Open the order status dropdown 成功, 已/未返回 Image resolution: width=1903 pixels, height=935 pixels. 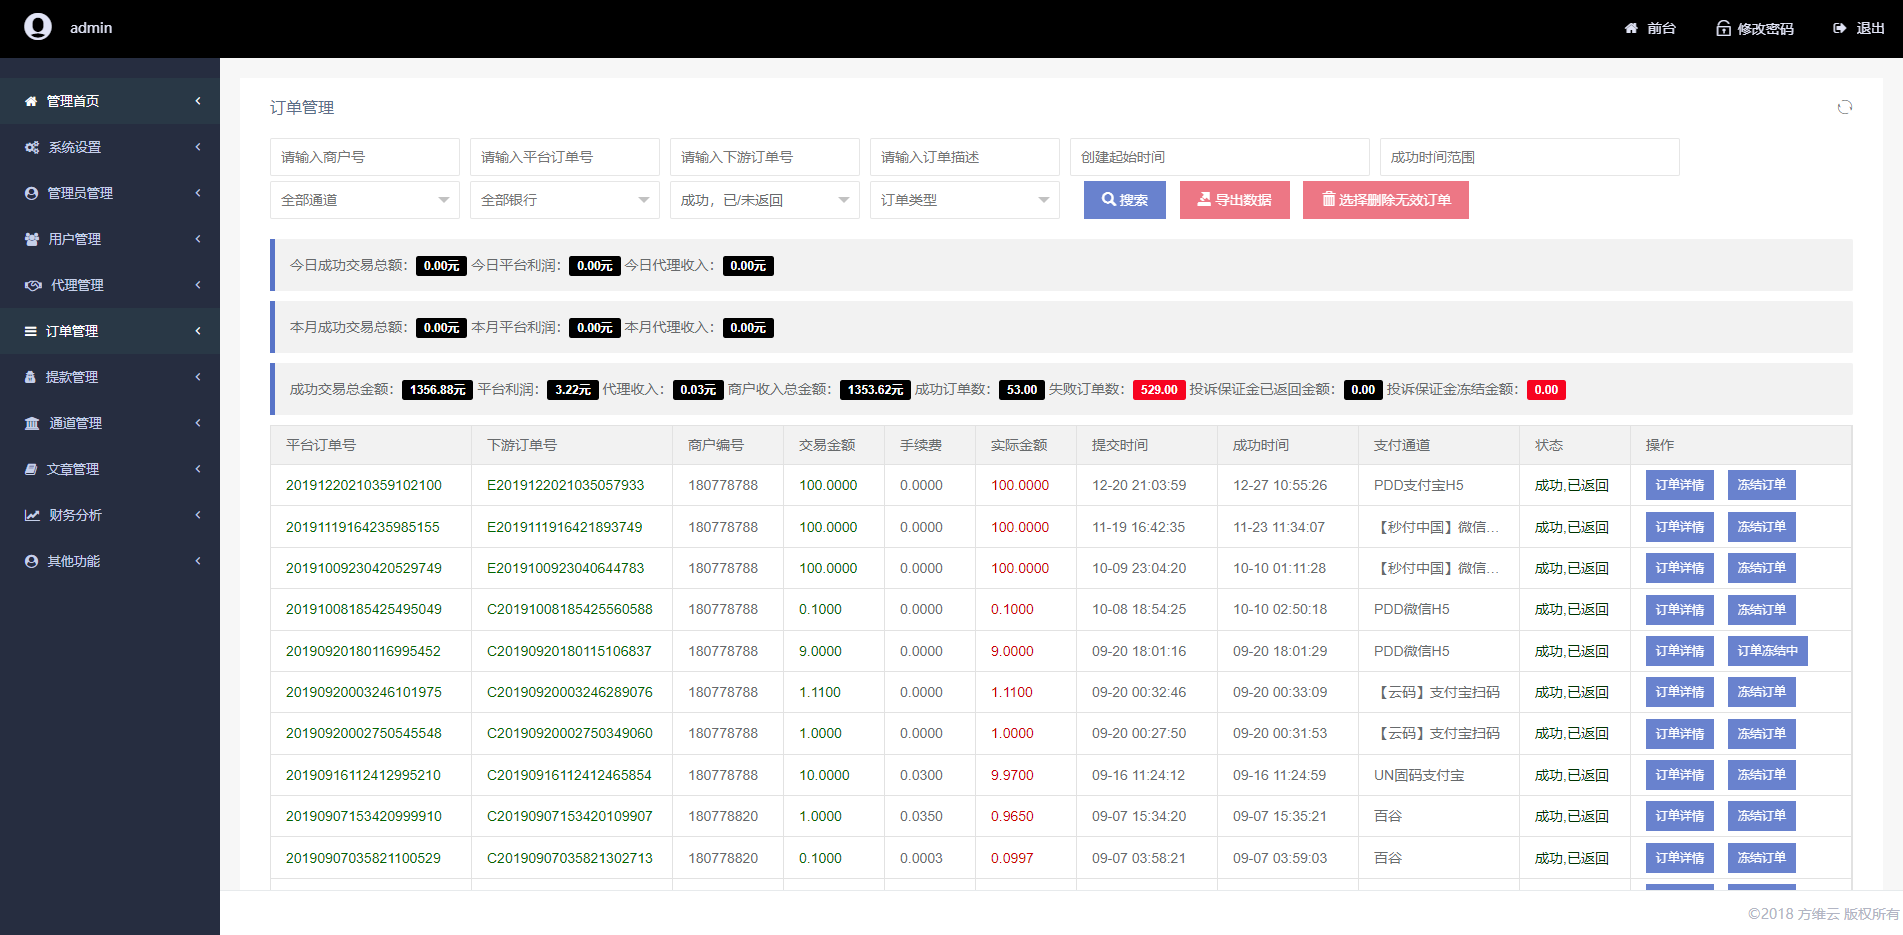click(x=764, y=200)
